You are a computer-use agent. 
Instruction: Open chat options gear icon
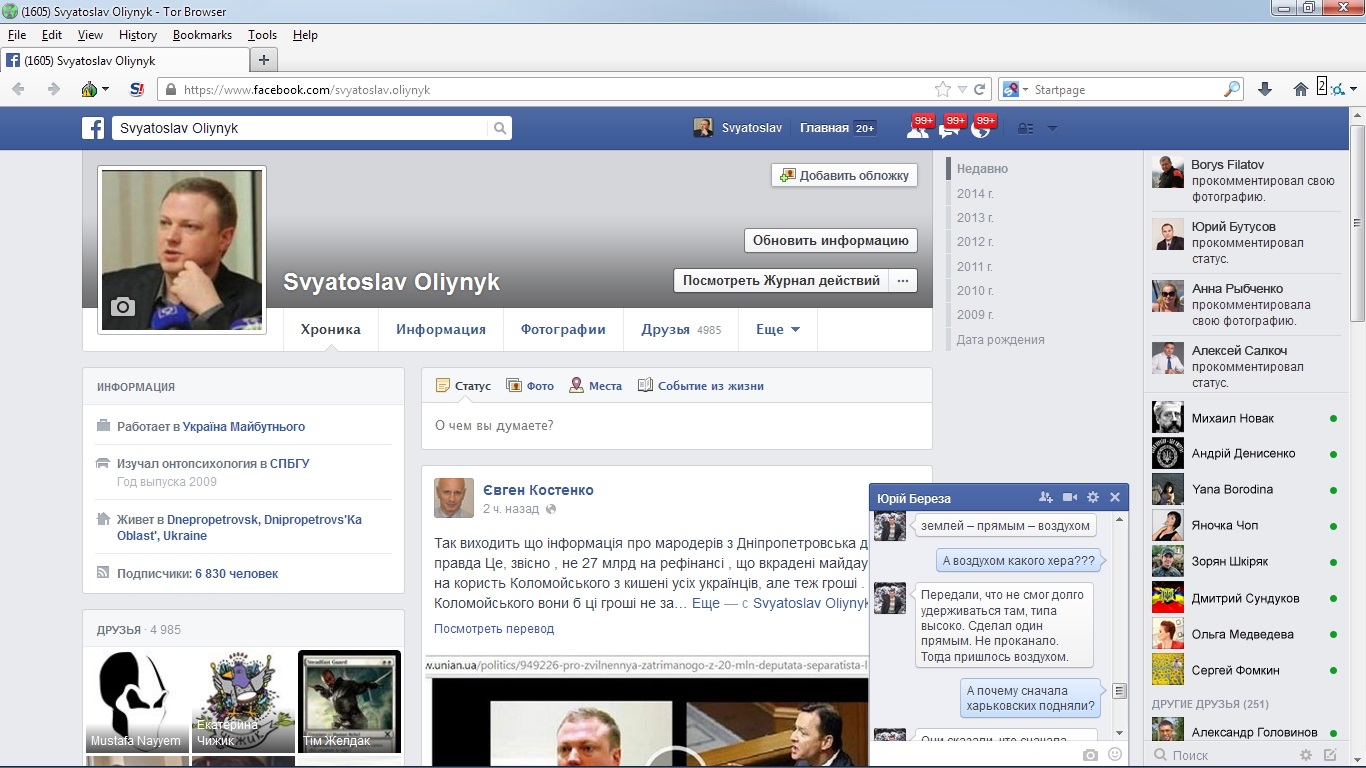[x=1093, y=497]
